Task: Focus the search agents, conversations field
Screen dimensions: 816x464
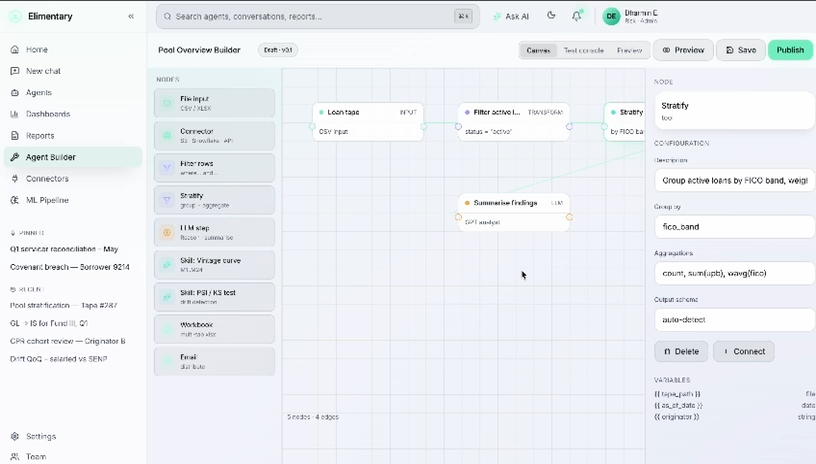Action: click(x=317, y=16)
